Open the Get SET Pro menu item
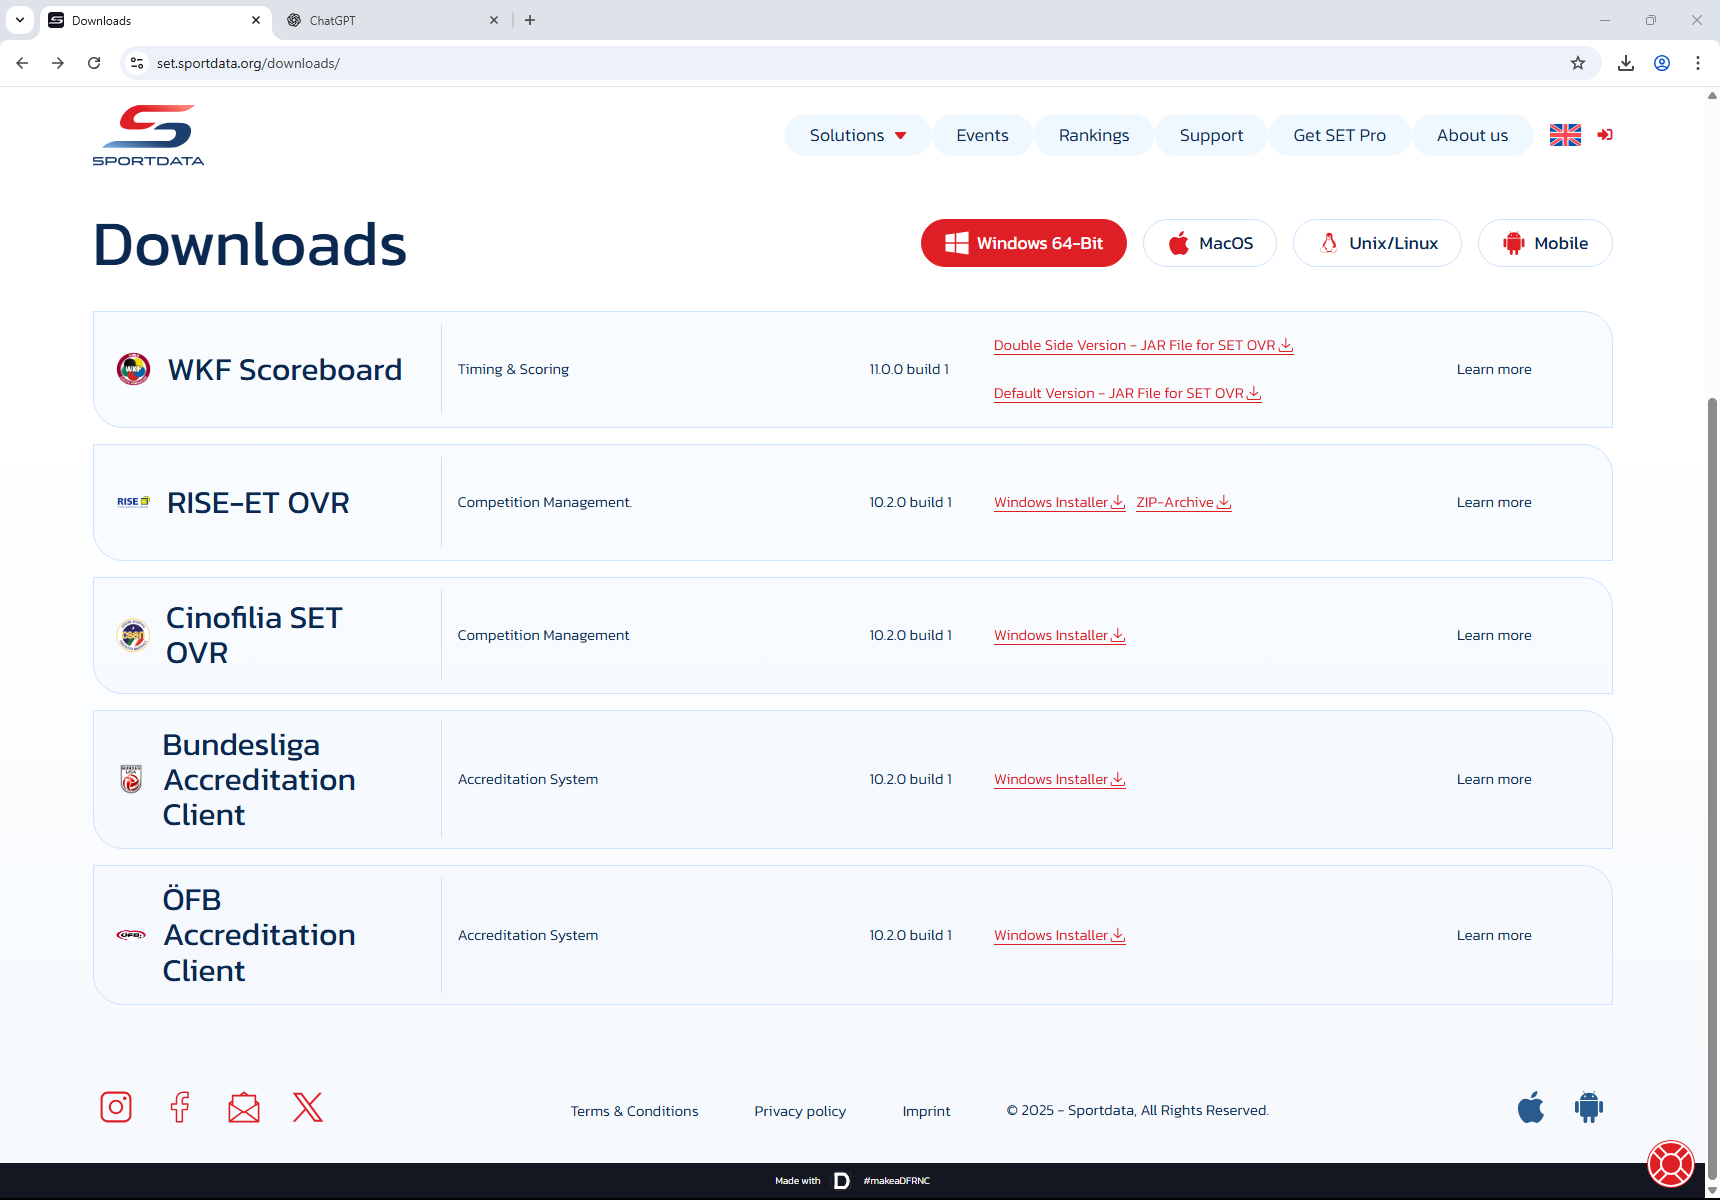Screen dimensions: 1720x1200 click(x=1339, y=135)
